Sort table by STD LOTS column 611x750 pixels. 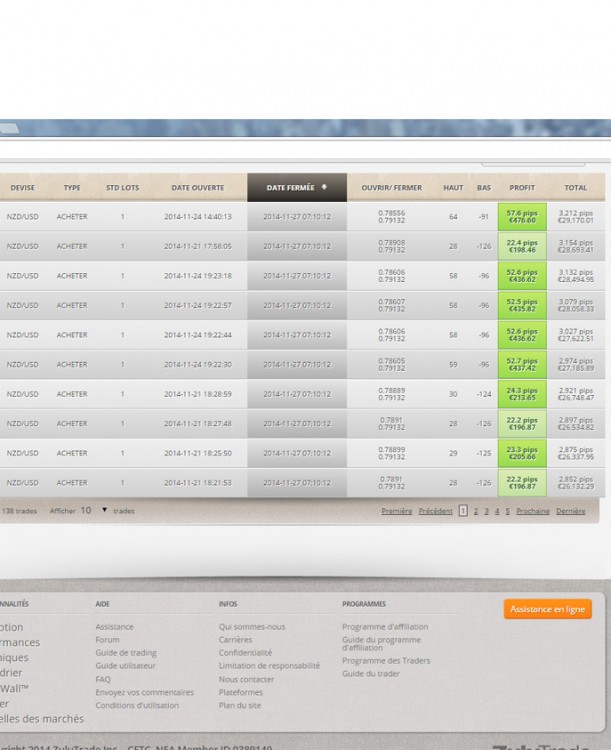pos(122,188)
